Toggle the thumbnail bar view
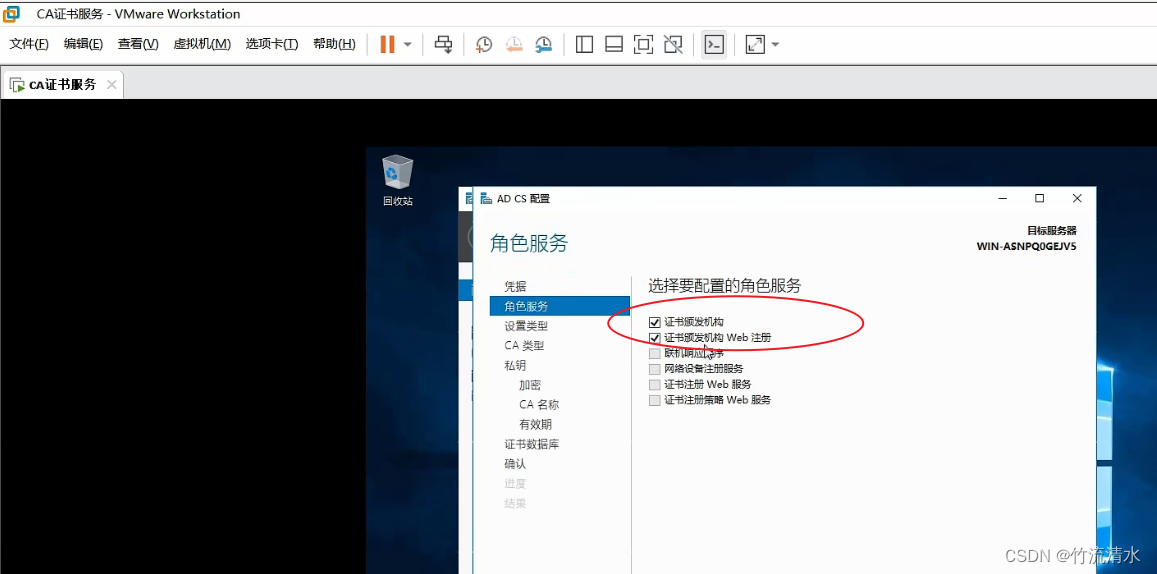The width and height of the screenshot is (1157, 574). click(614, 44)
